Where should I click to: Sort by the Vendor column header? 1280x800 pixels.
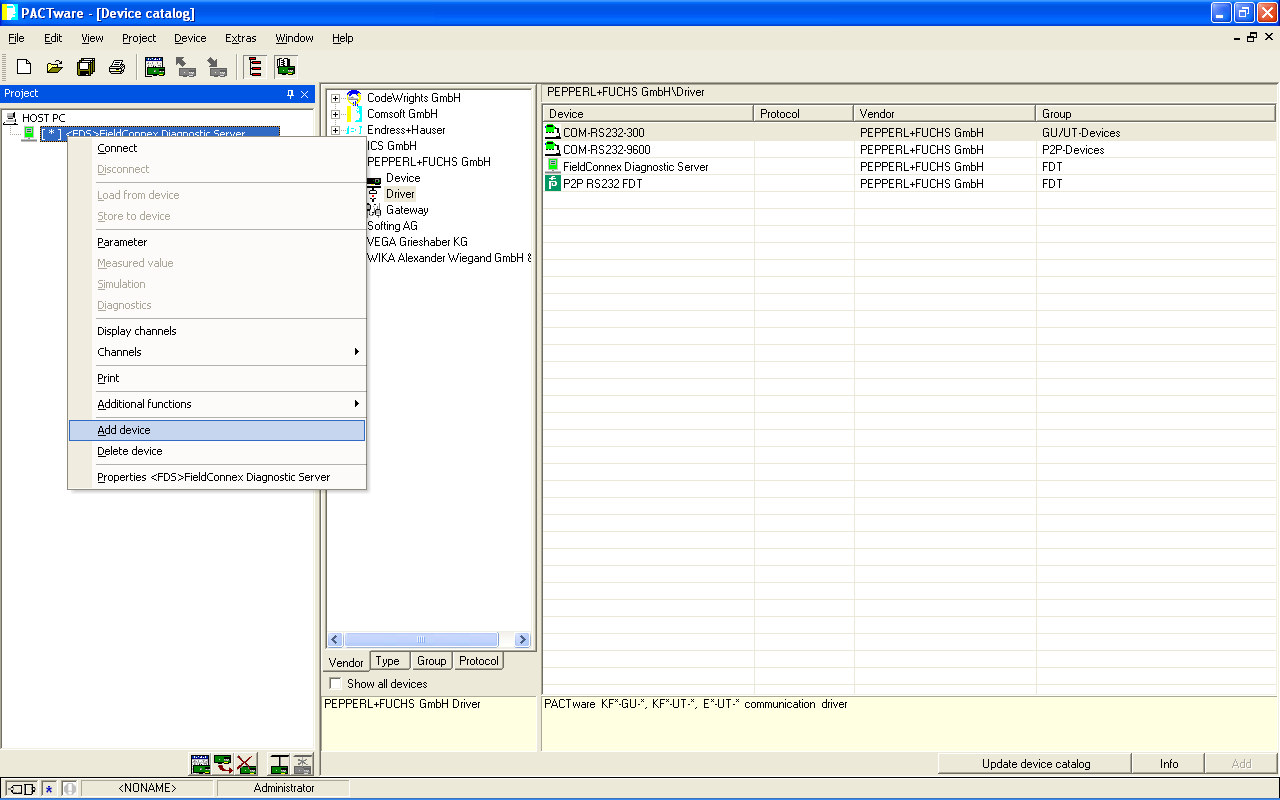pos(945,114)
